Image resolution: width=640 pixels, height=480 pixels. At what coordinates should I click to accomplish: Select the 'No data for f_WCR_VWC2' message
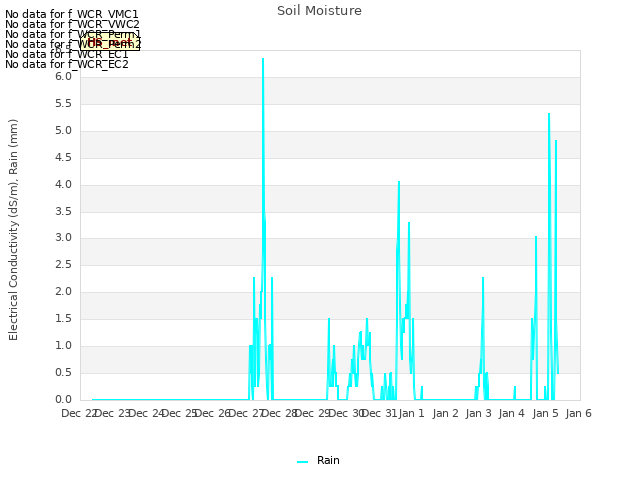click(72, 24)
